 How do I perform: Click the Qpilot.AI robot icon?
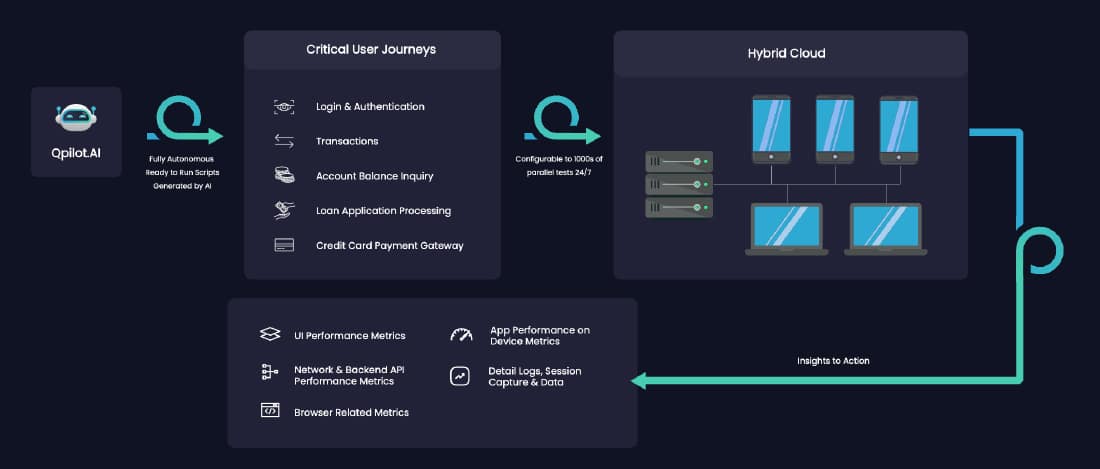[76, 118]
